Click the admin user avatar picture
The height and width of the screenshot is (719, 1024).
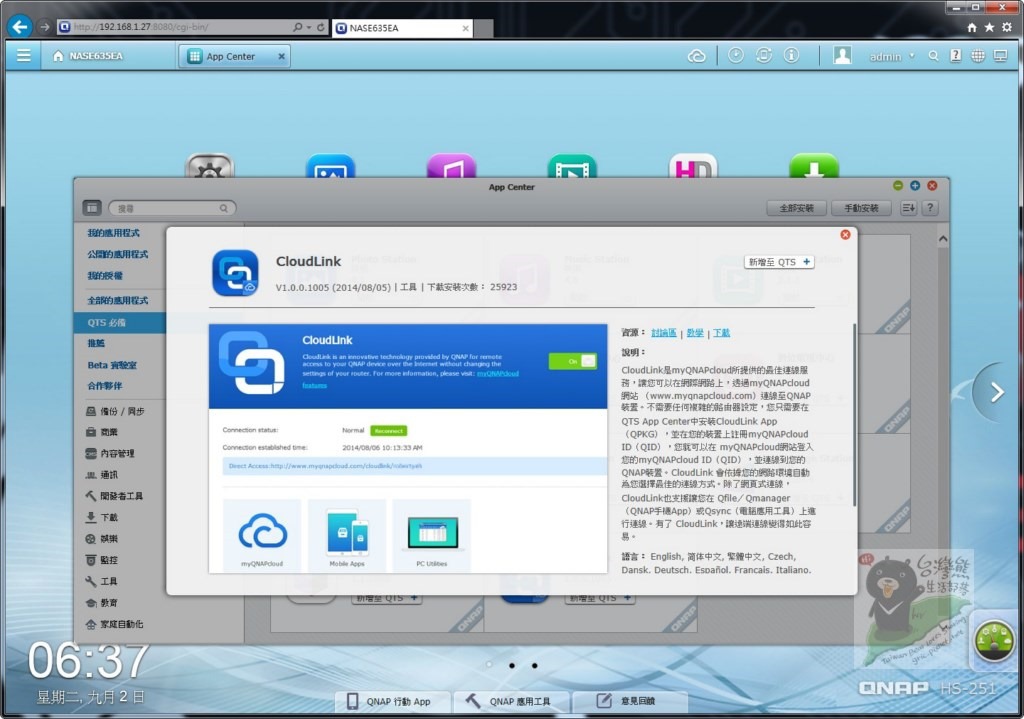click(842, 56)
